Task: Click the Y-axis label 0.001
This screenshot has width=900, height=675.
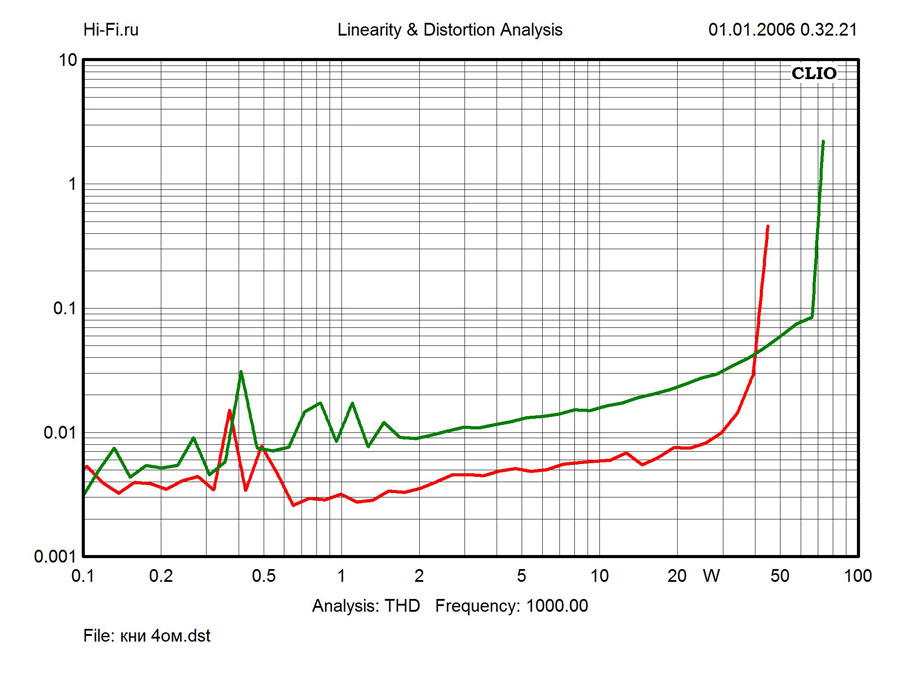Action: click(x=57, y=556)
